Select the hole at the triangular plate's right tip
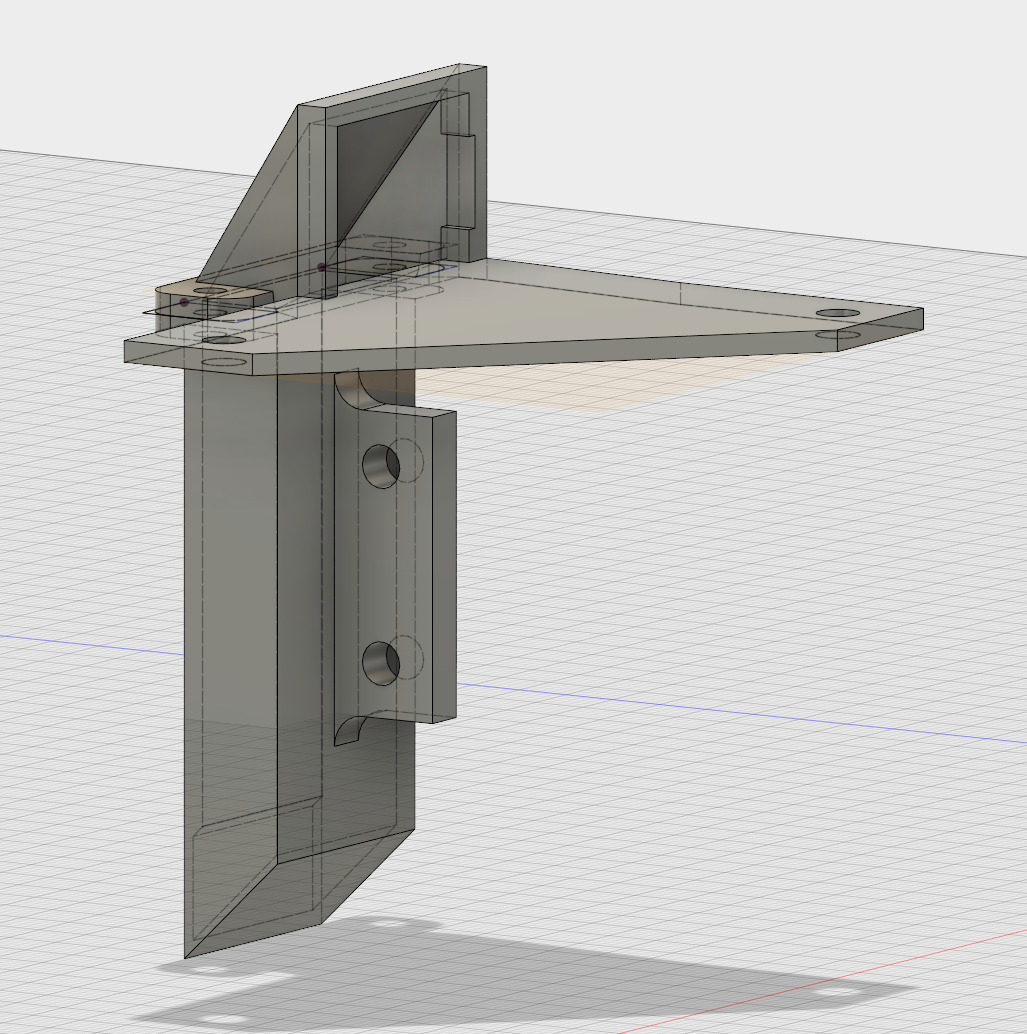The width and height of the screenshot is (1027, 1034). (838, 313)
